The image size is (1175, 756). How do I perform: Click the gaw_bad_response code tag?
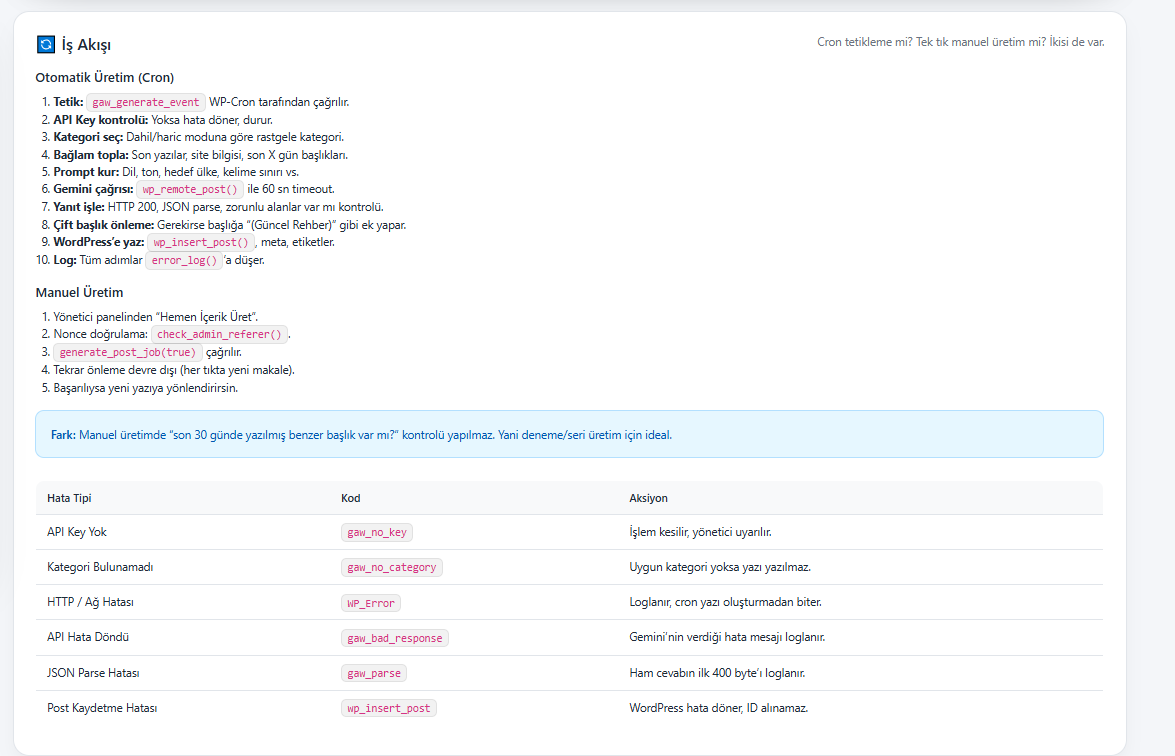[x=395, y=638]
